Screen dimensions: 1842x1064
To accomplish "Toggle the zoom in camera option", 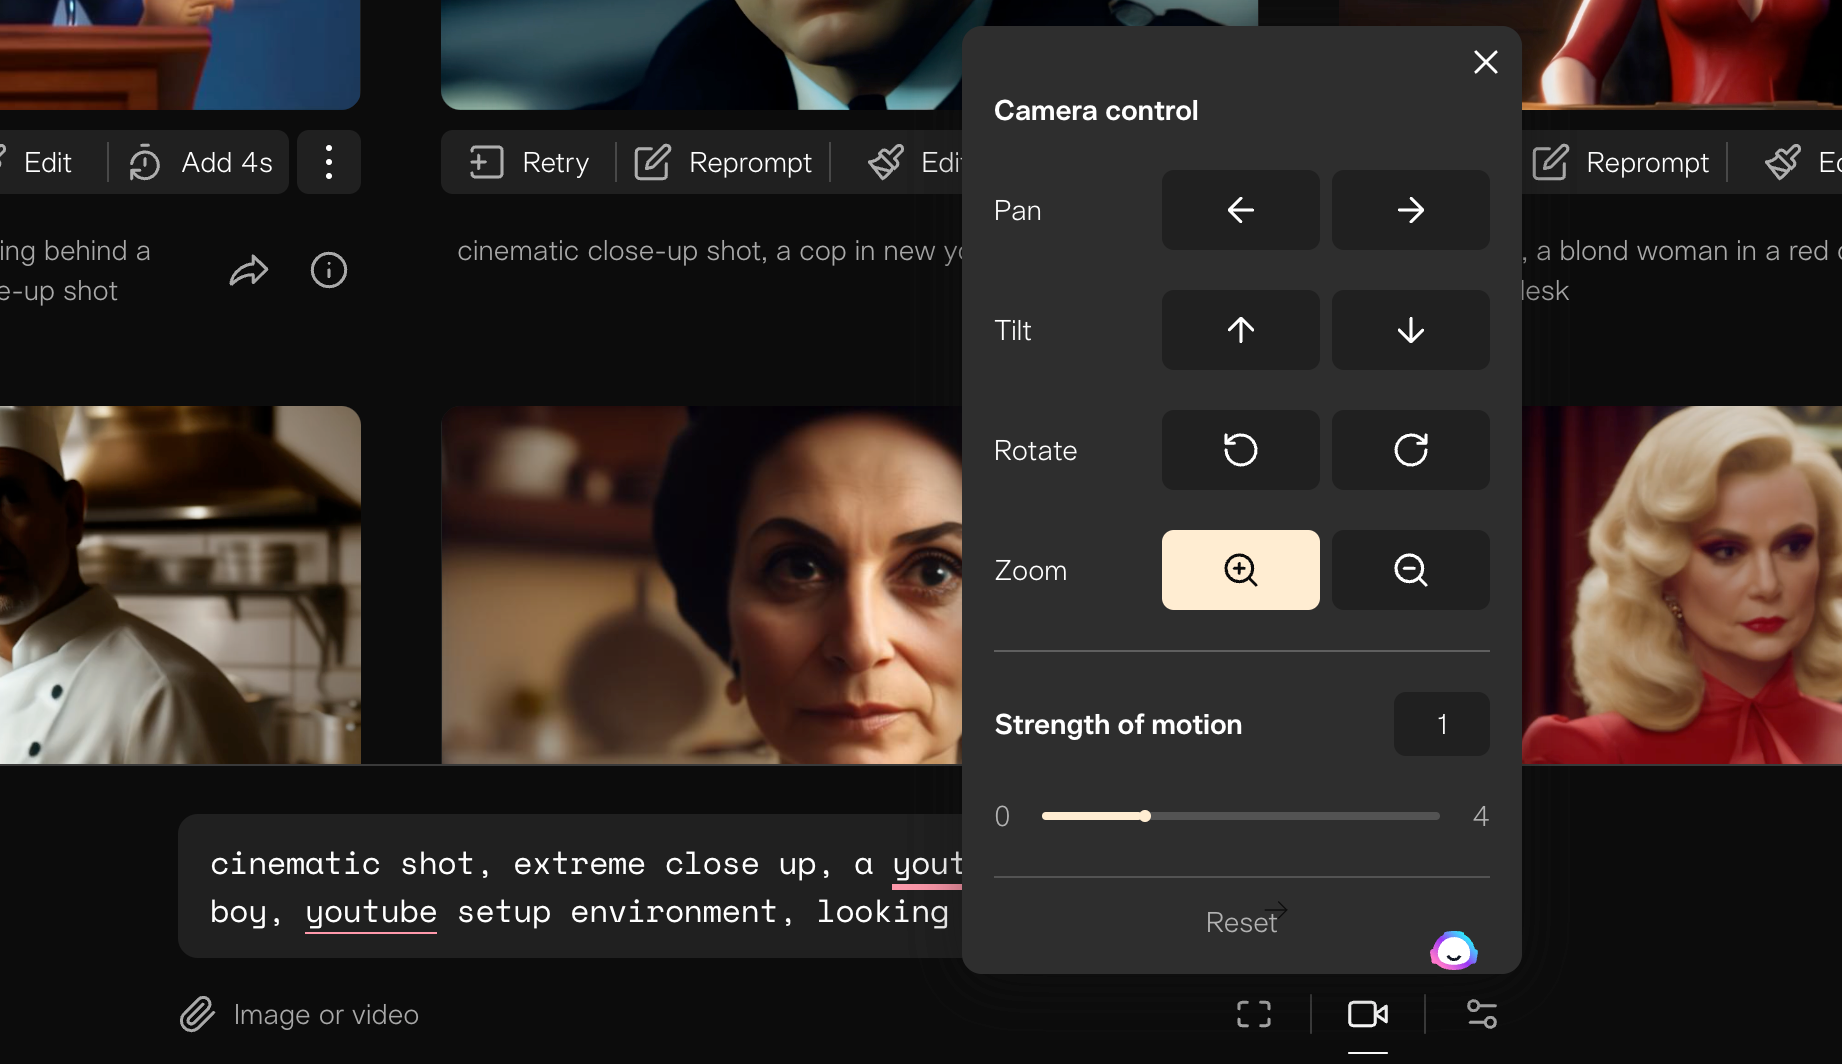I will click(x=1240, y=570).
